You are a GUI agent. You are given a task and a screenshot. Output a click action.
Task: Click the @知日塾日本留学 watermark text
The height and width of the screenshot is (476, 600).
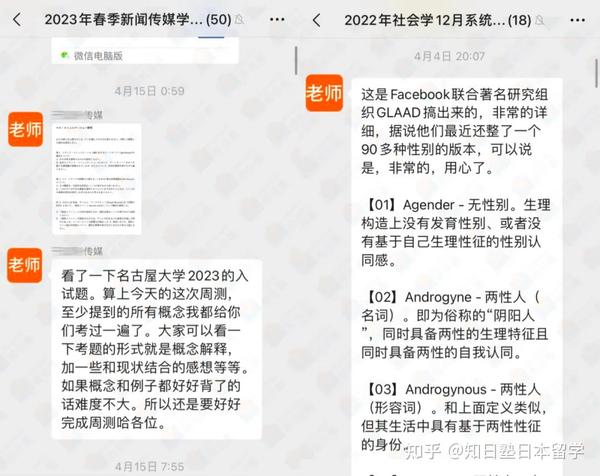(518, 449)
